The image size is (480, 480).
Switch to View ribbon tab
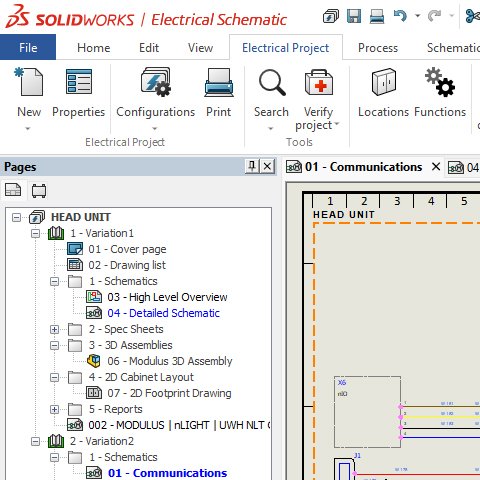click(200, 48)
